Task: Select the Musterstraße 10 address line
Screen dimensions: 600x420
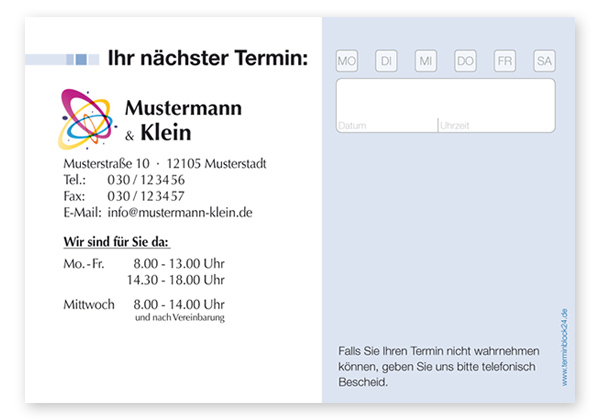Action: coord(164,163)
